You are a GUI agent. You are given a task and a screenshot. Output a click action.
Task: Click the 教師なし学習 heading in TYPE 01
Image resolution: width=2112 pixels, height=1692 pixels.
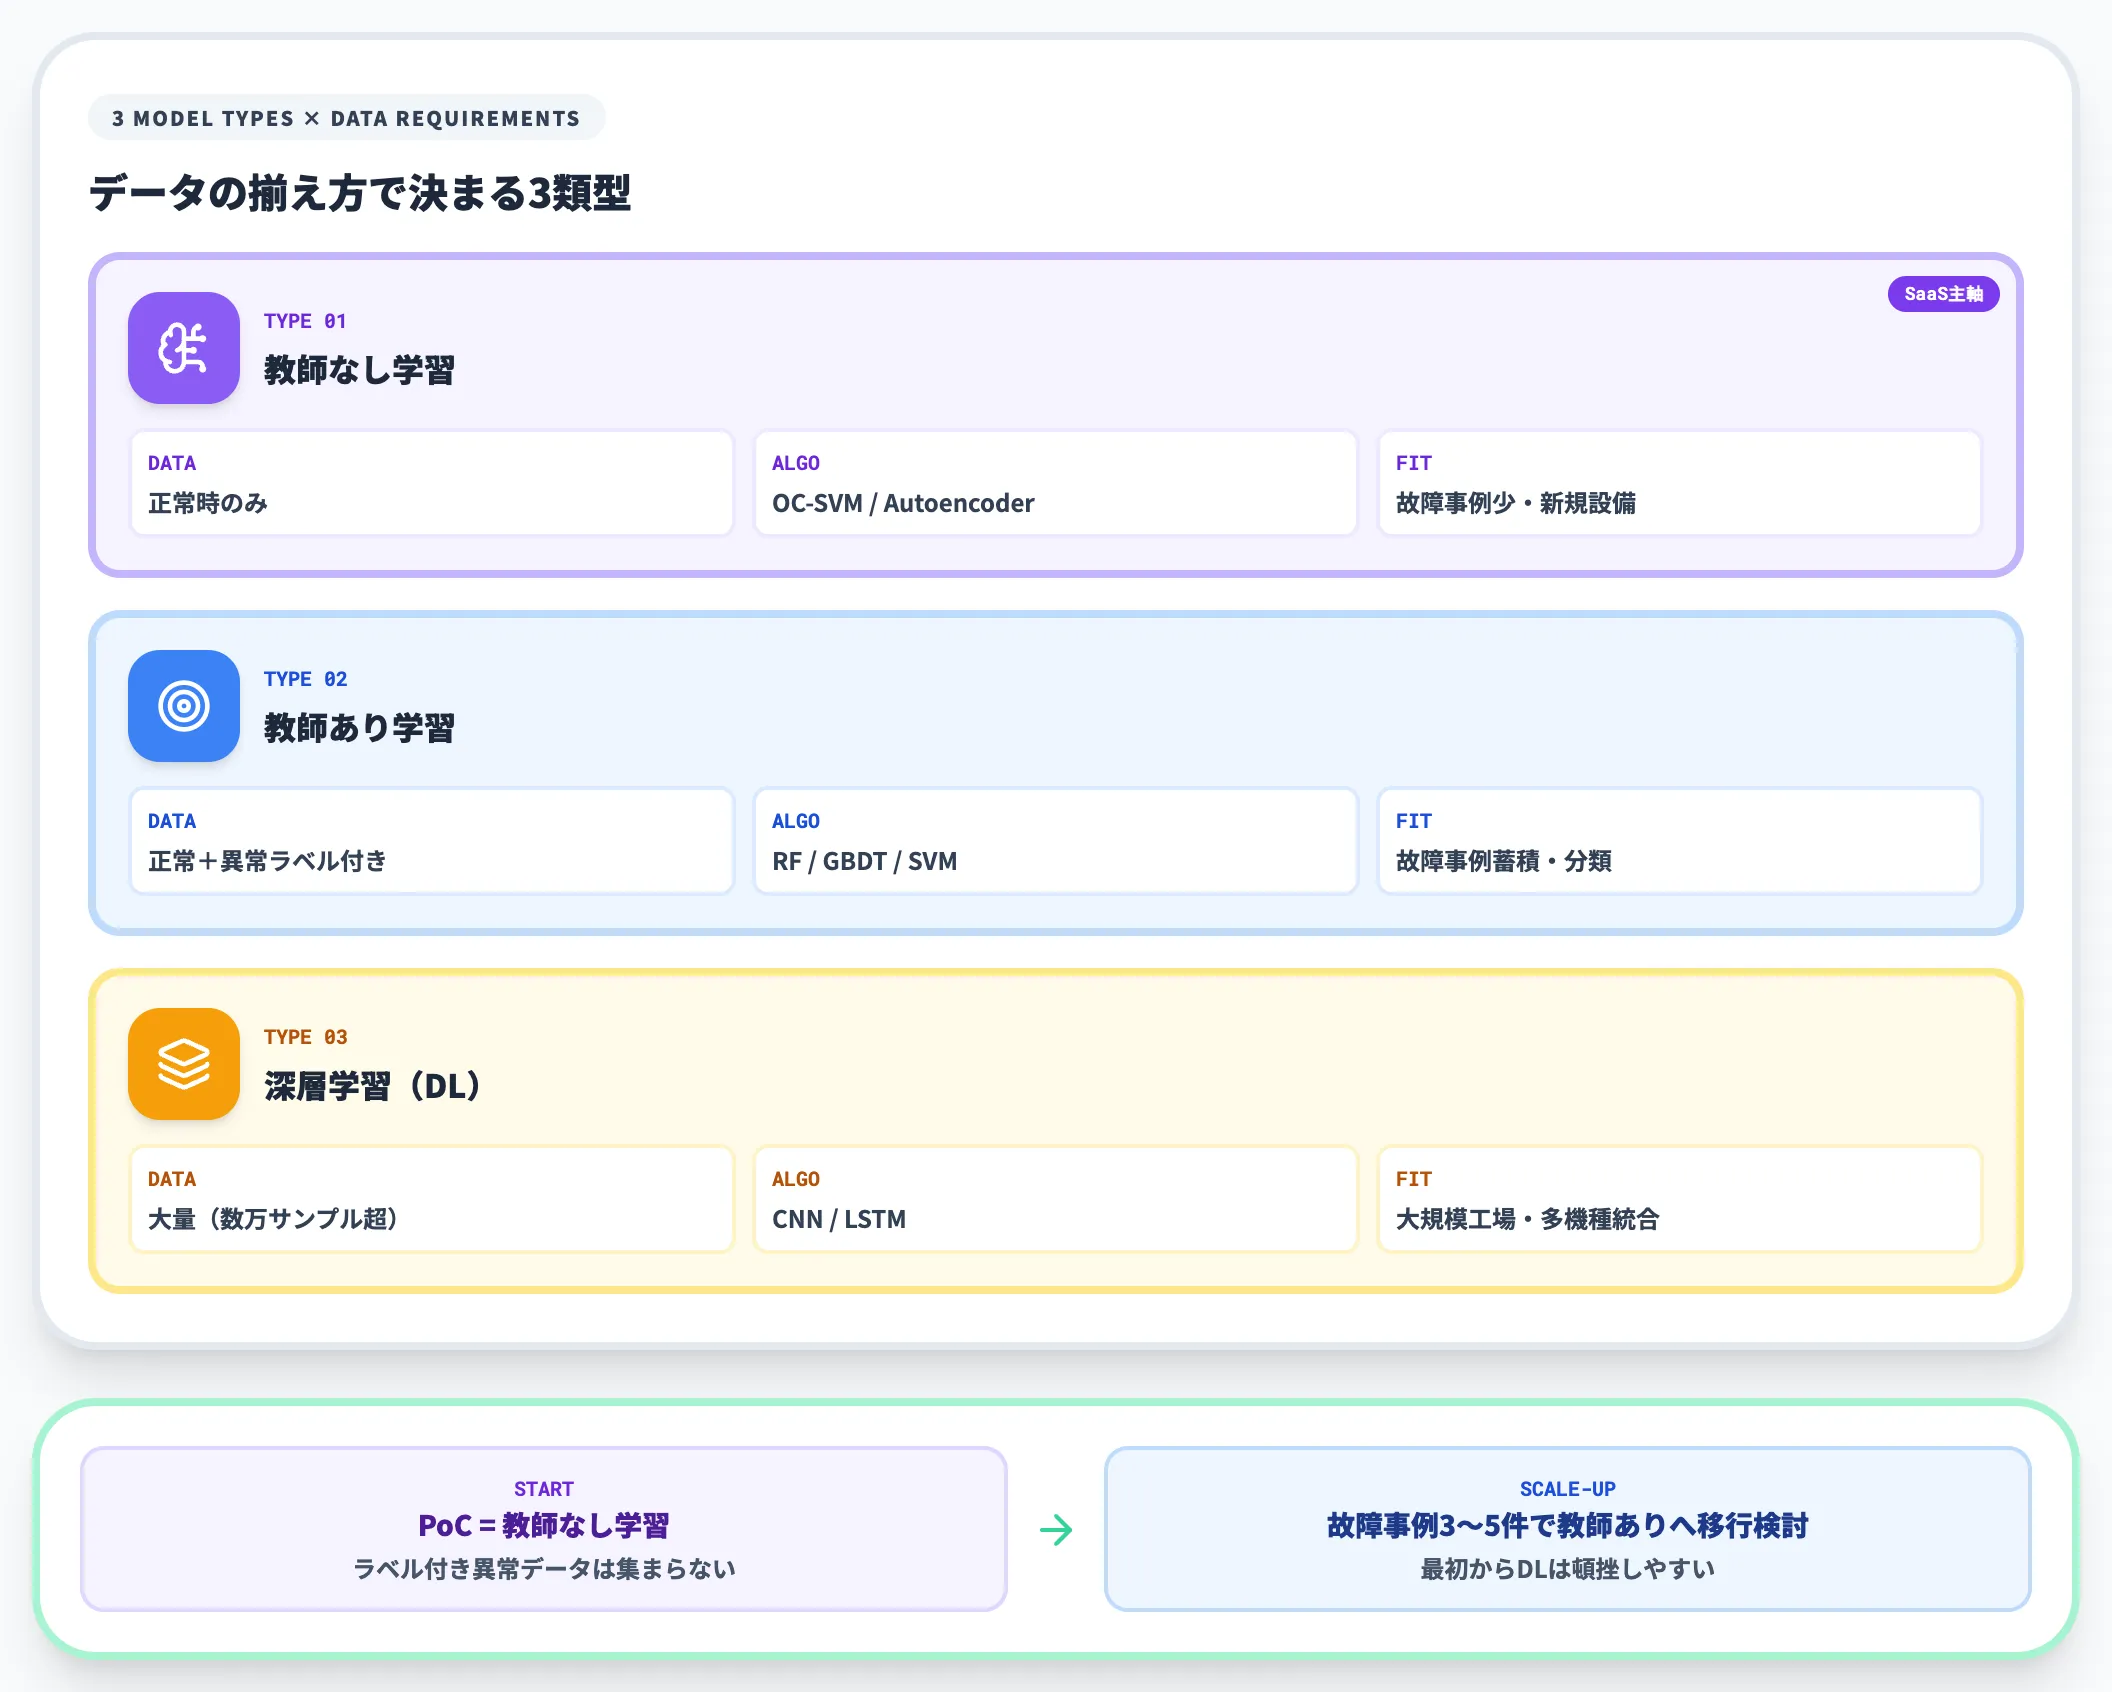point(359,370)
